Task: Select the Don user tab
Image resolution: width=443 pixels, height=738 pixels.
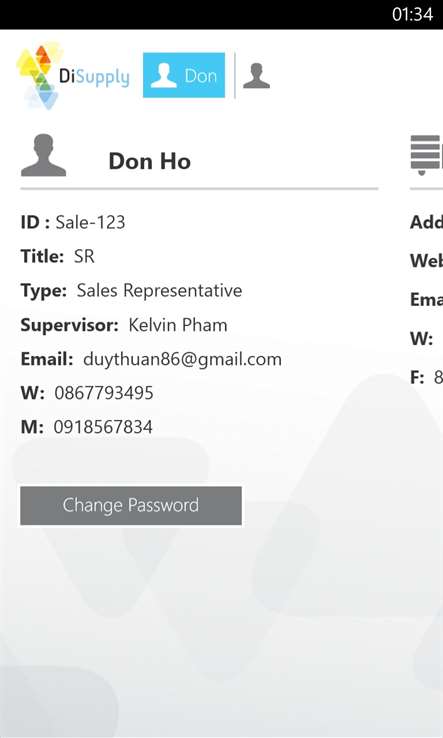Action: 184,75
